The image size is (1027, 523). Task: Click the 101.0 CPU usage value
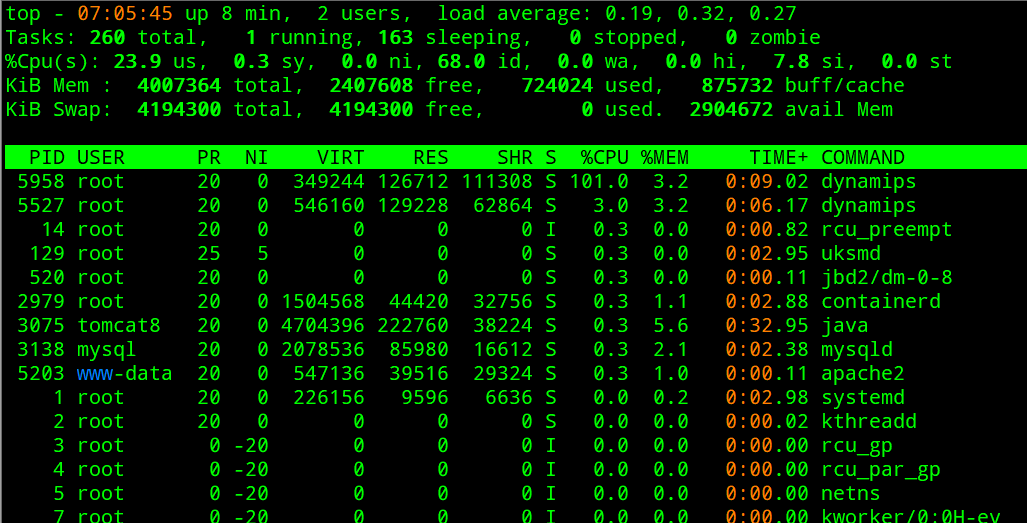click(x=599, y=181)
